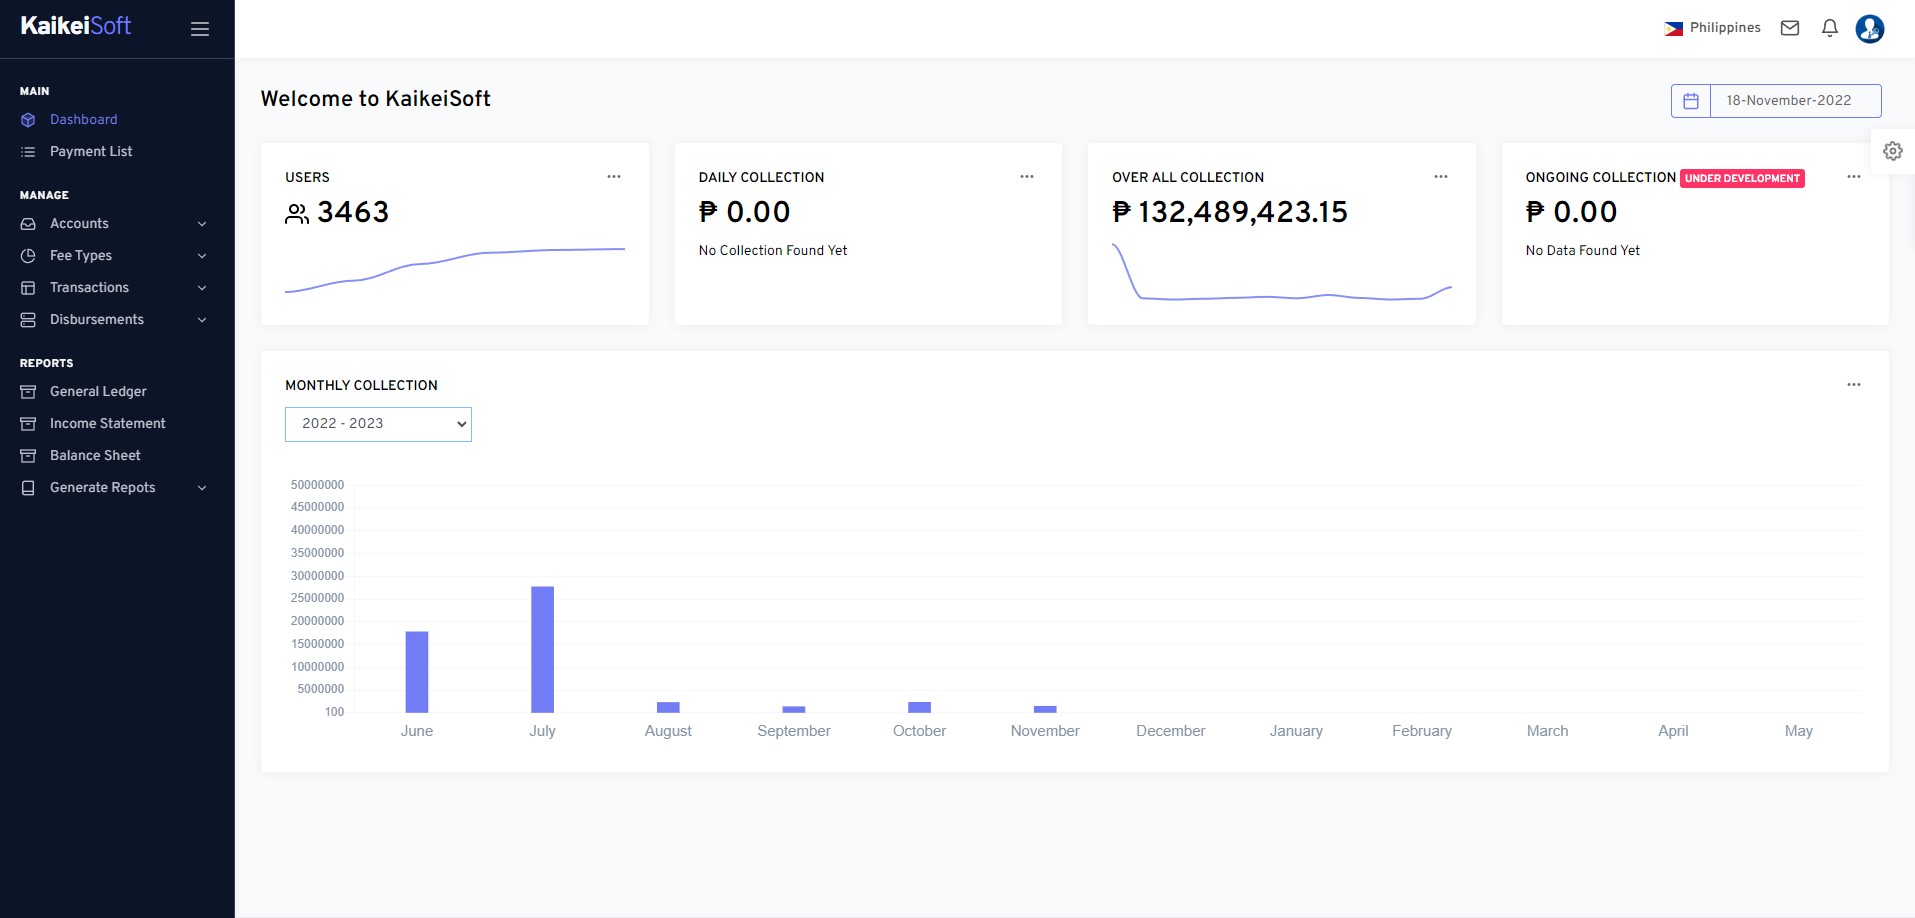This screenshot has height=918, width=1915.
Task: Click the calendar icon beside date
Action: point(1691,101)
